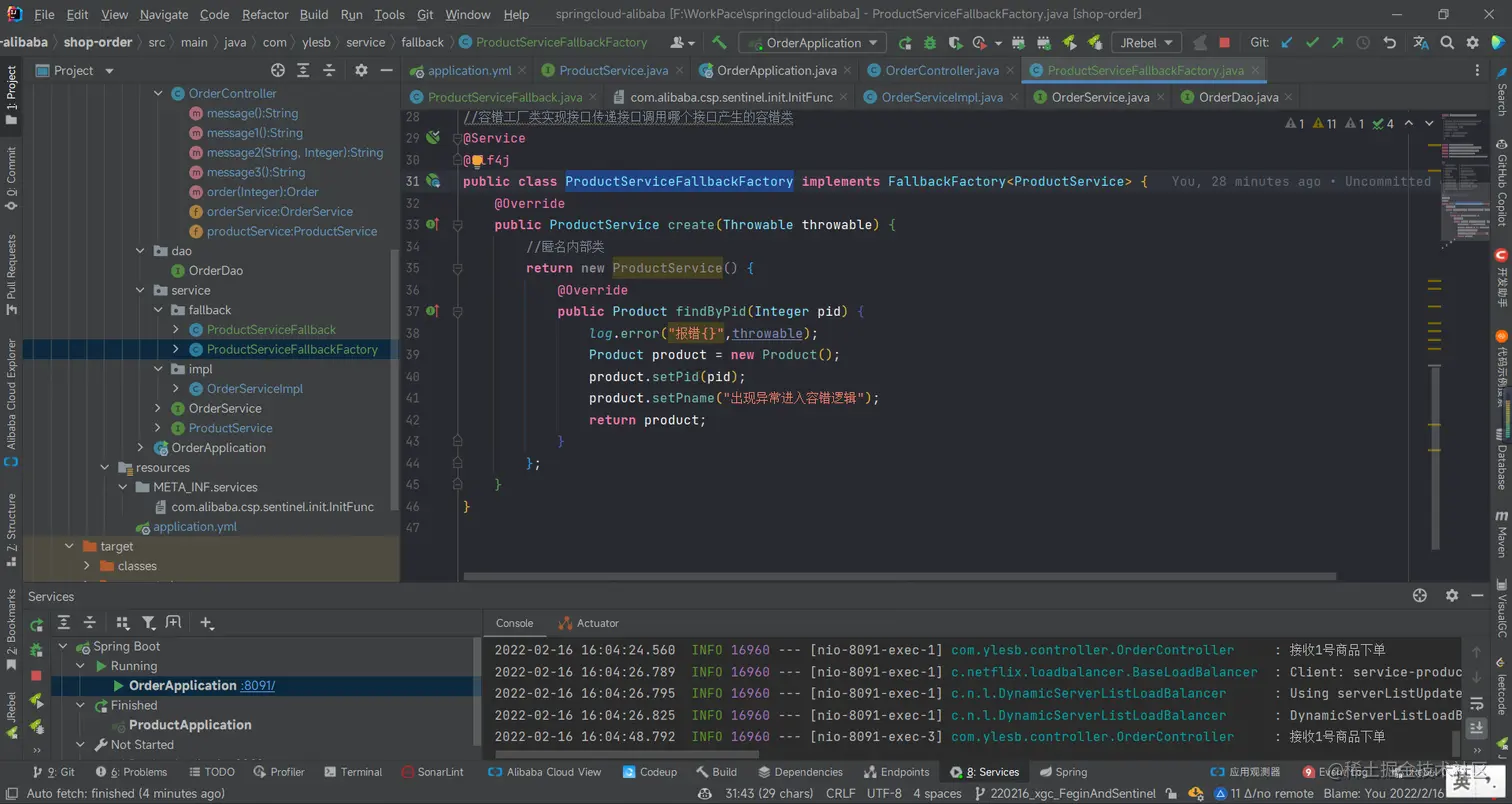Click the Debug bug icon in toolbar
The width and height of the screenshot is (1512, 804).
pyautogui.click(x=930, y=43)
